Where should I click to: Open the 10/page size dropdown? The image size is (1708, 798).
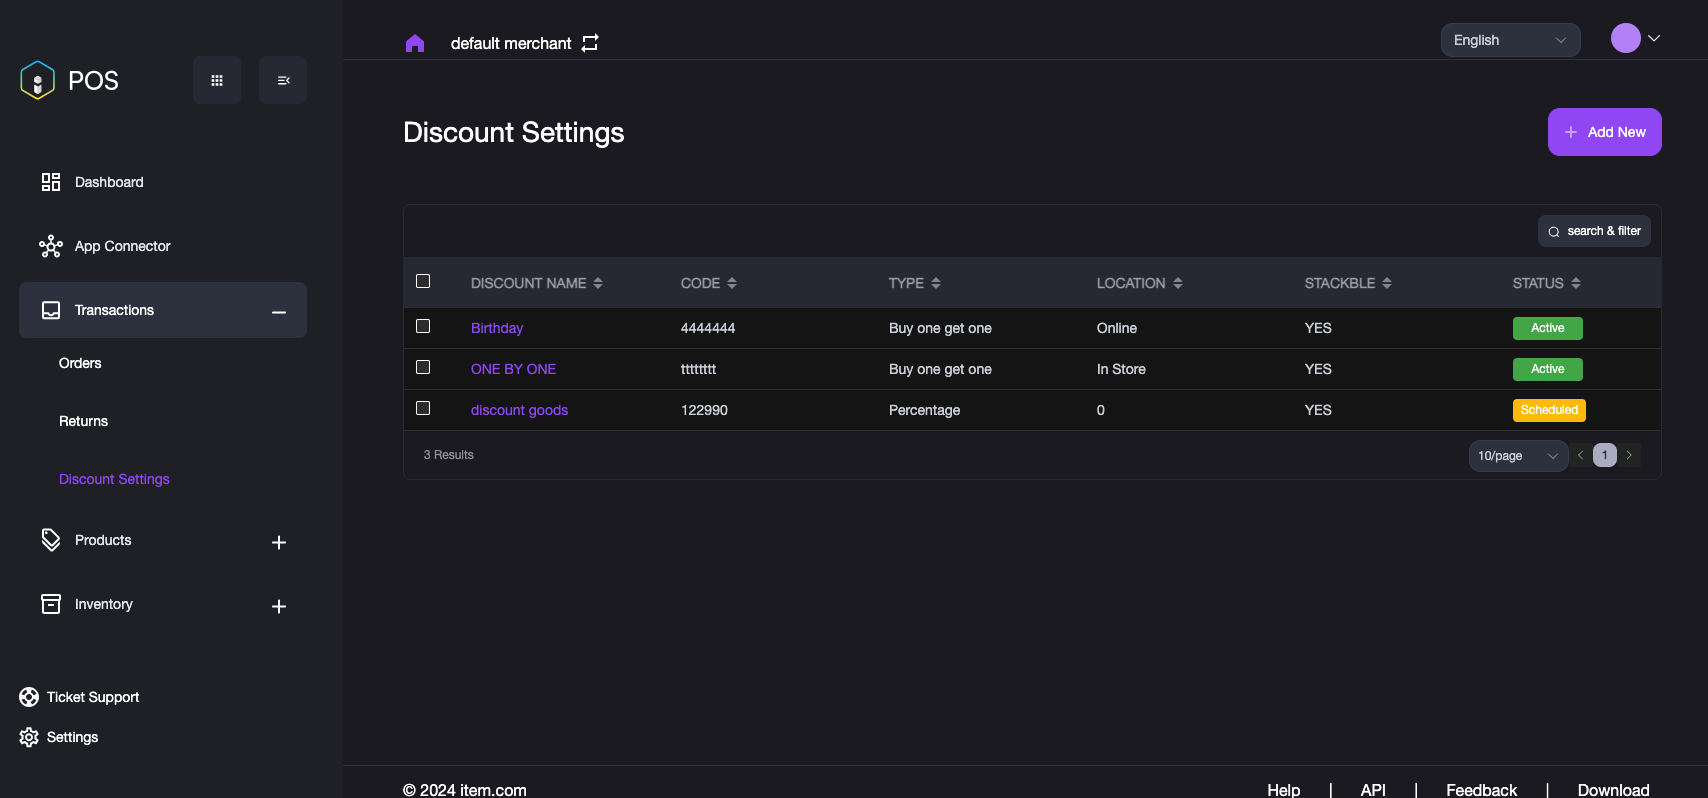[1517, 456]
